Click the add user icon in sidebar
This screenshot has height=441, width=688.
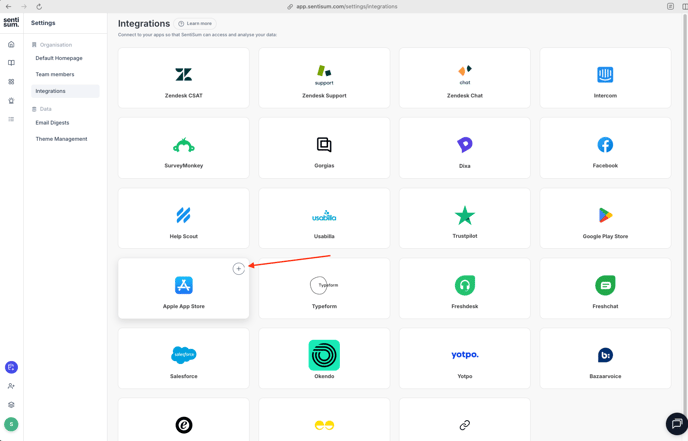tap(11, 386)
